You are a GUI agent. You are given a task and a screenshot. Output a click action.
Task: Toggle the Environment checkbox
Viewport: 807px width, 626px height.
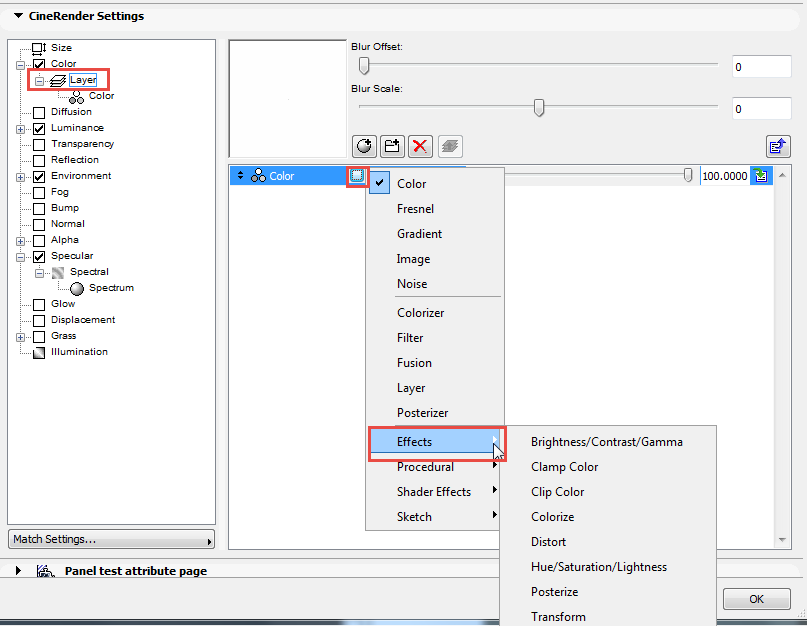[39, 177]
